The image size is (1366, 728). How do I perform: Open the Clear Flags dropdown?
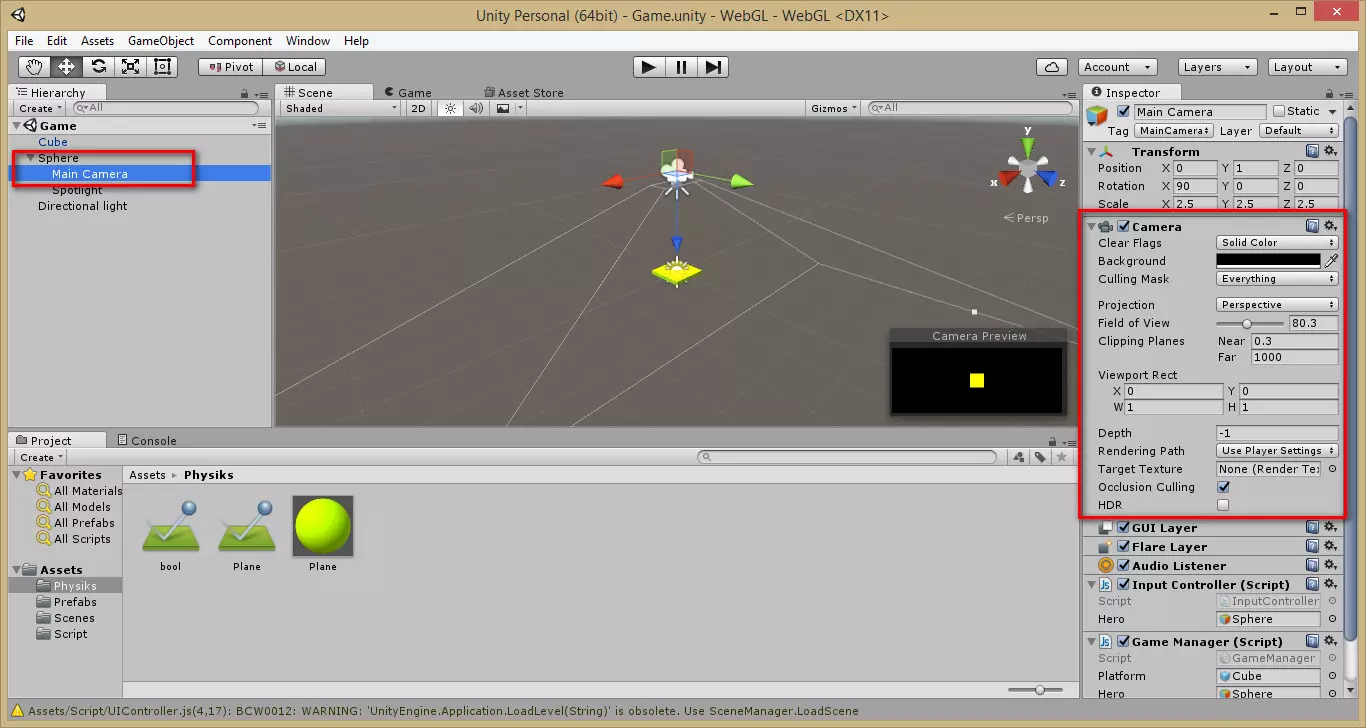[x=1277, y=243]
